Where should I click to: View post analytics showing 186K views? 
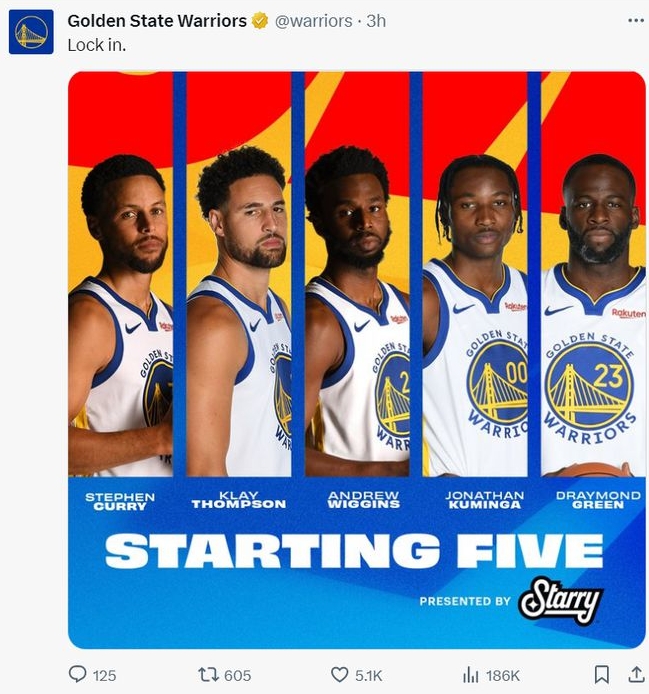(471, 675)
